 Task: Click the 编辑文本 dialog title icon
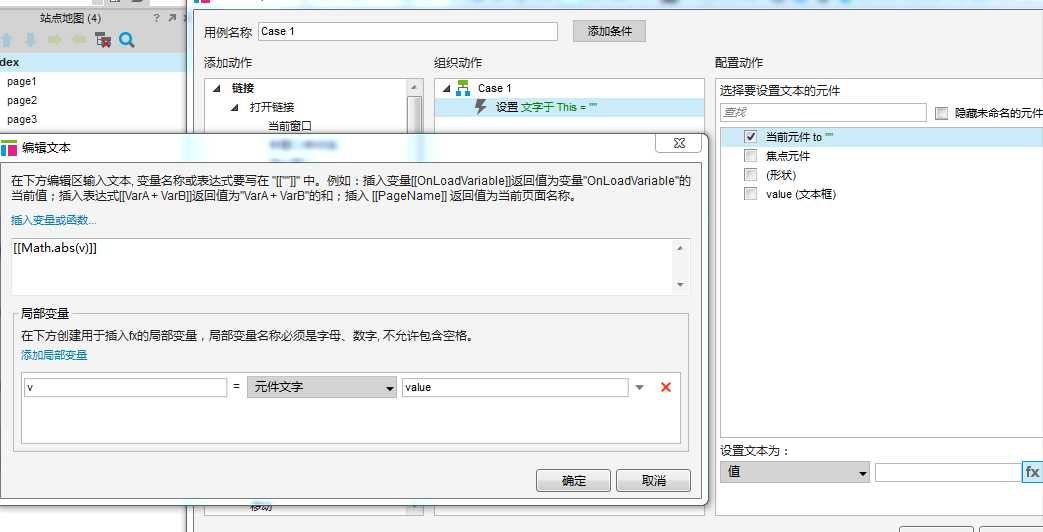[9, 148]
